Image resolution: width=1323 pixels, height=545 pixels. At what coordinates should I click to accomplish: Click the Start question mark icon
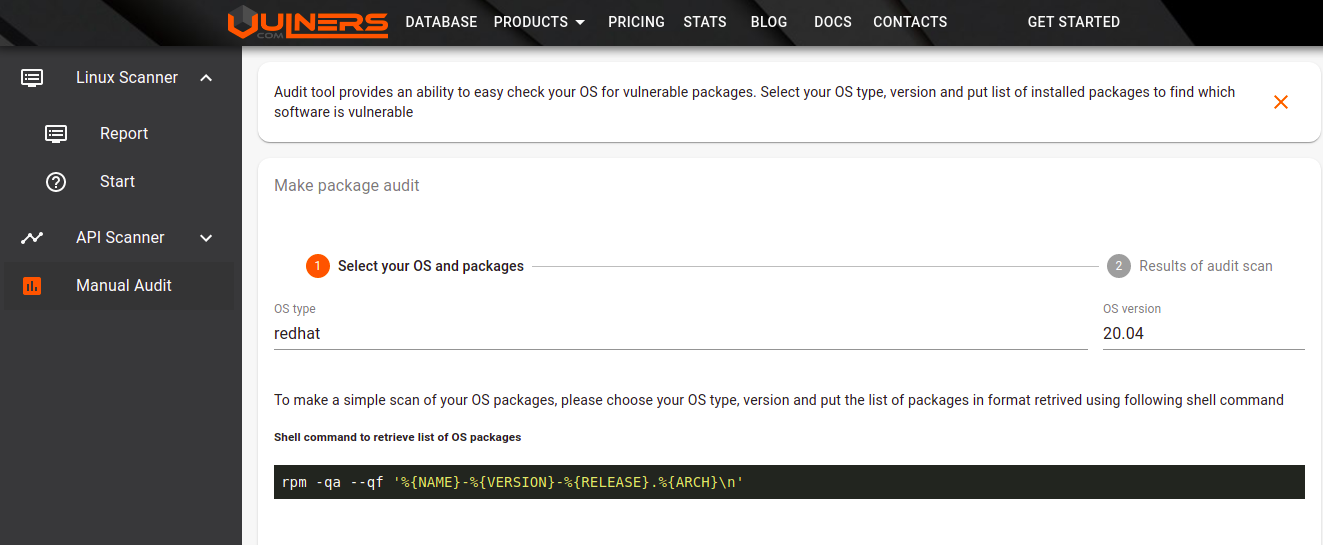click(x=56, y=182)
